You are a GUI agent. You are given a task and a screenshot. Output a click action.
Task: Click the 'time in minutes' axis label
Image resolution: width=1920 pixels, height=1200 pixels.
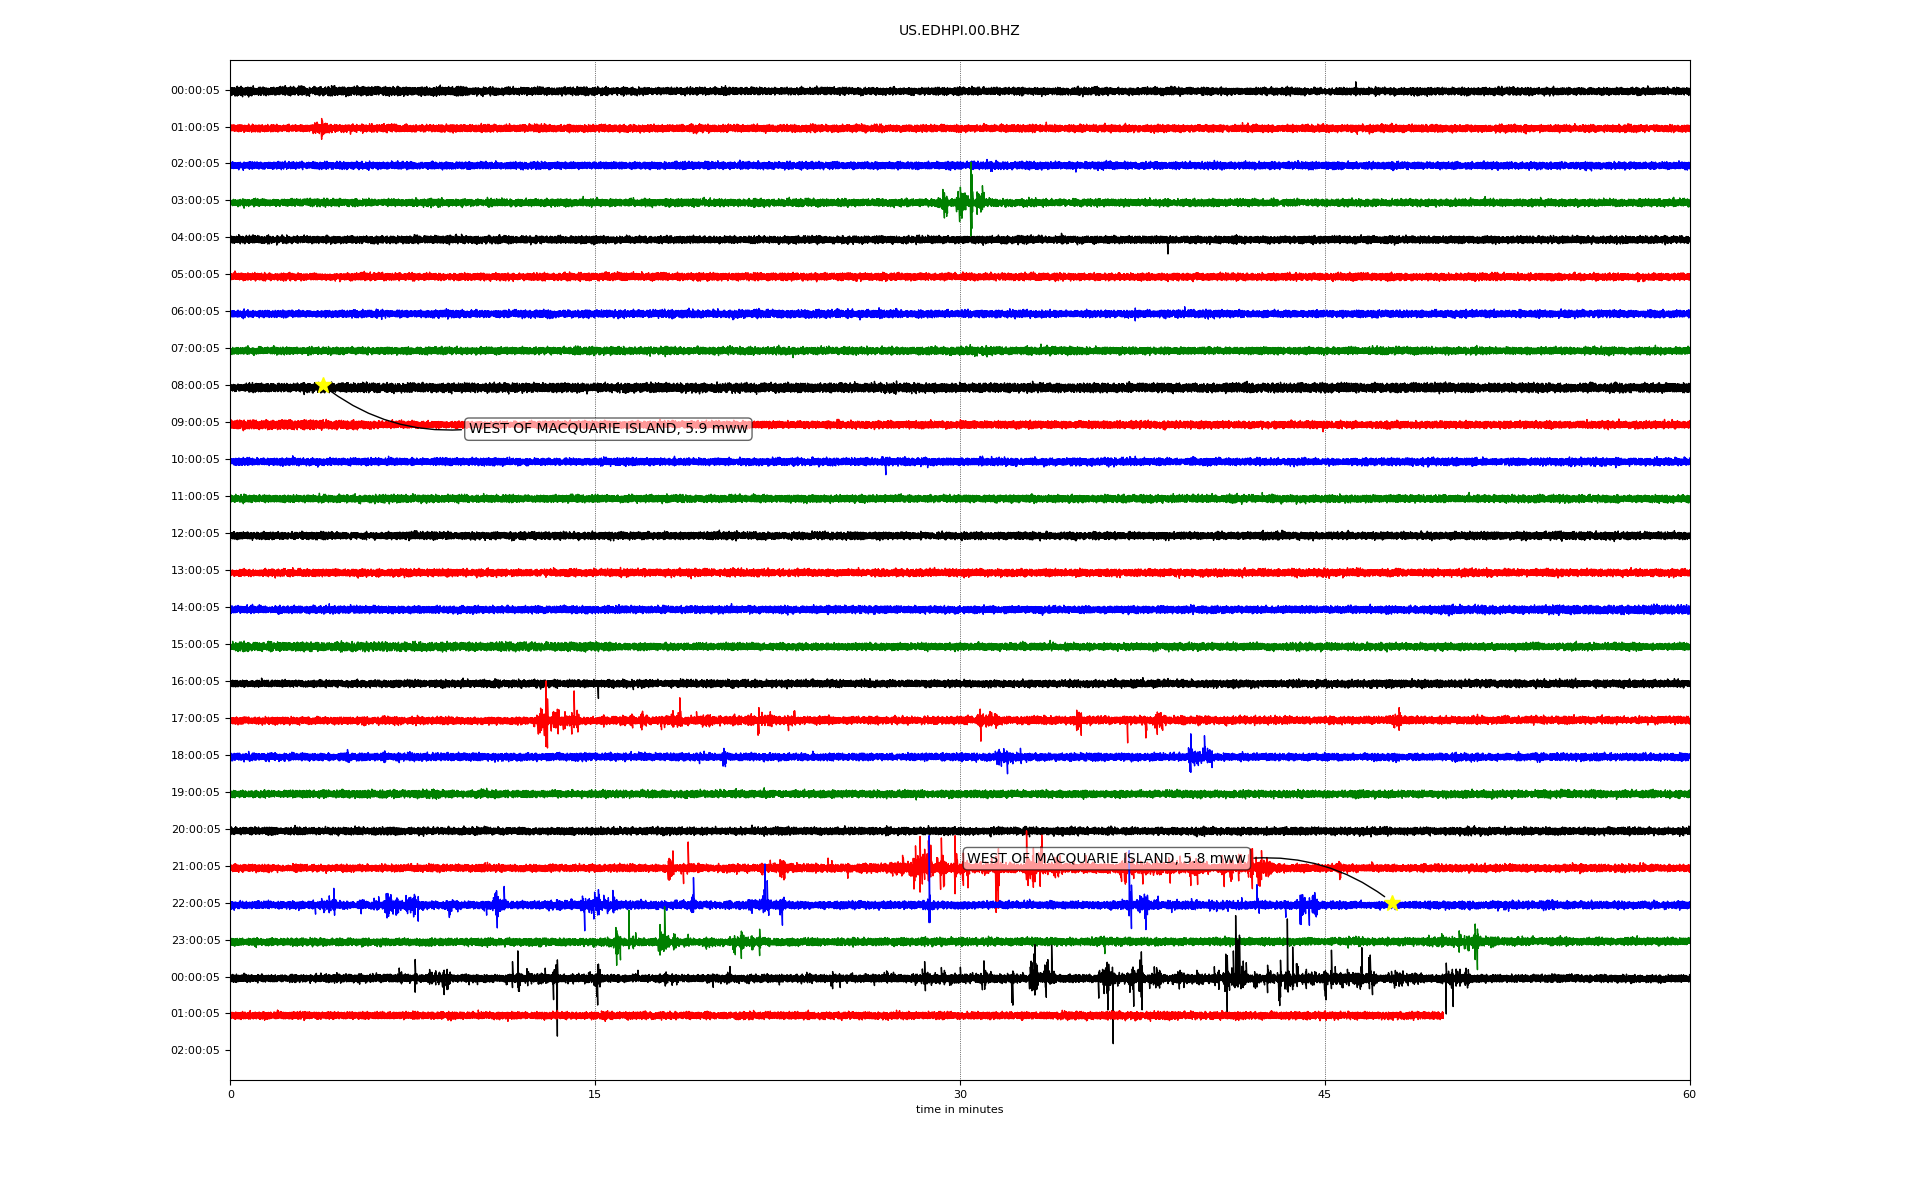point(959,1110)
